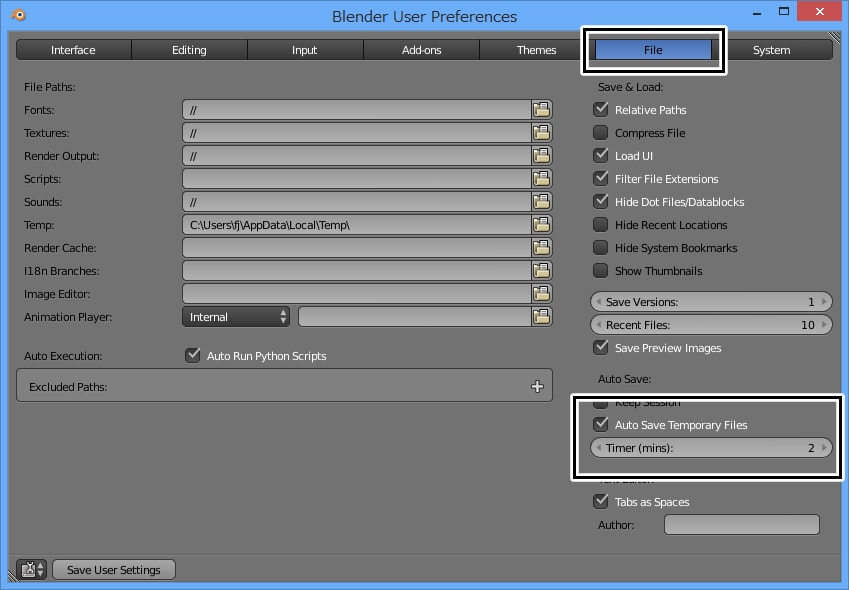849x590 pixels.
Task: Toggle Tabs as Spaces checkbox
Action: [x=600, y=501]
